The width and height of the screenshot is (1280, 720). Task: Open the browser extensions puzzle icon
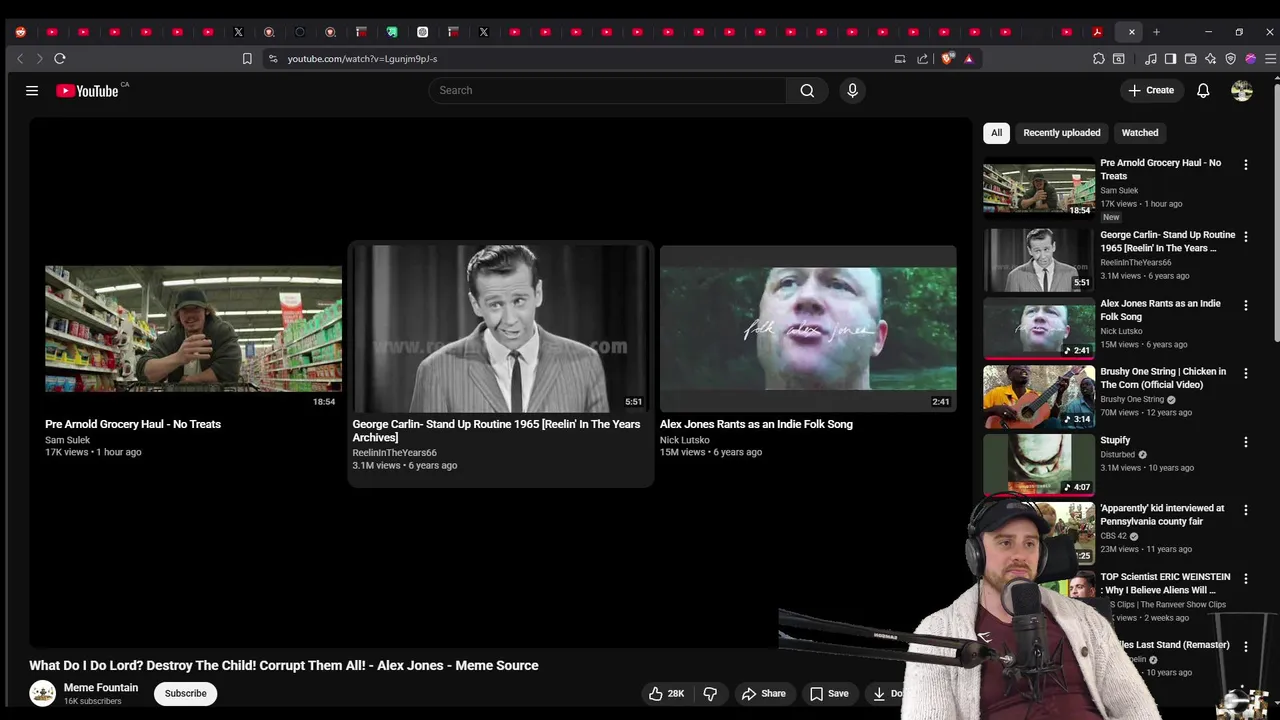pyautogui.click(x=1098, y=59)
